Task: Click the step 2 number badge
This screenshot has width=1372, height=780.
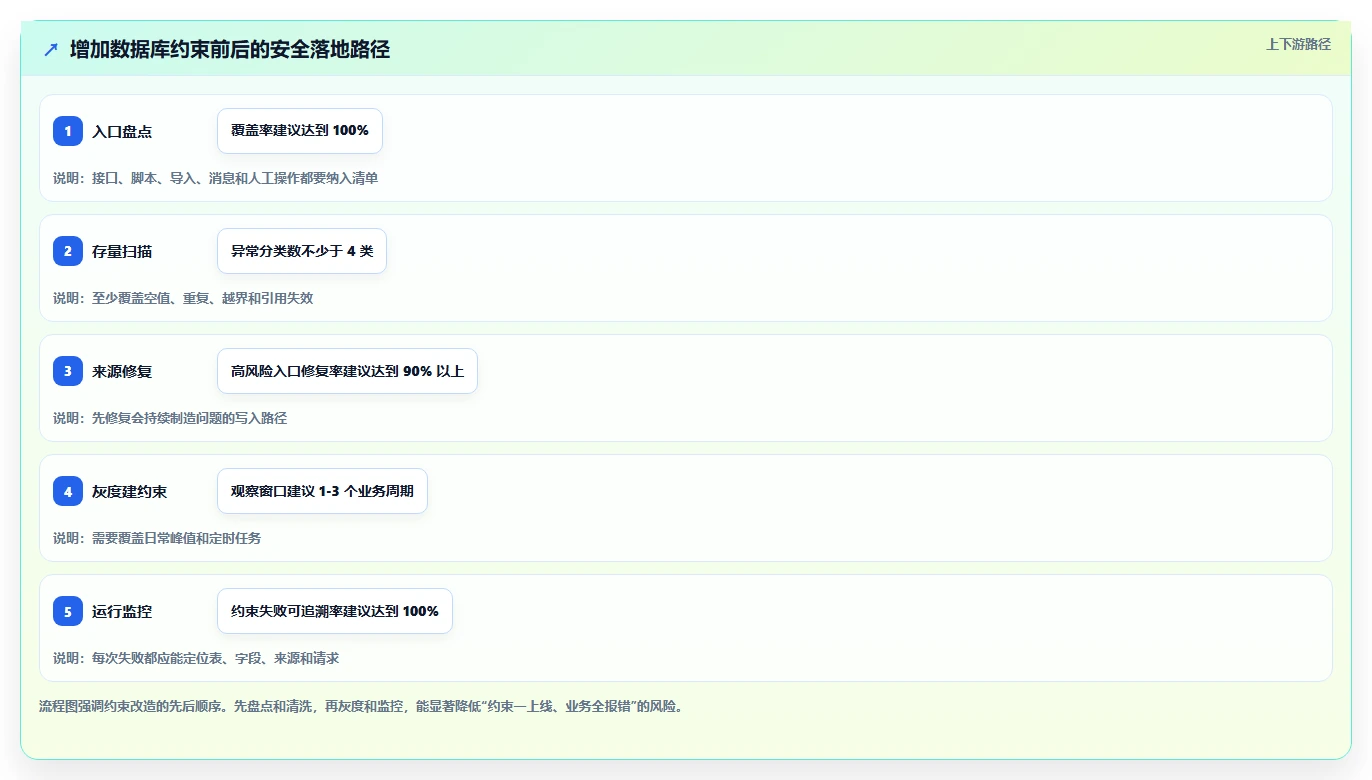Action: click(68, 251)
